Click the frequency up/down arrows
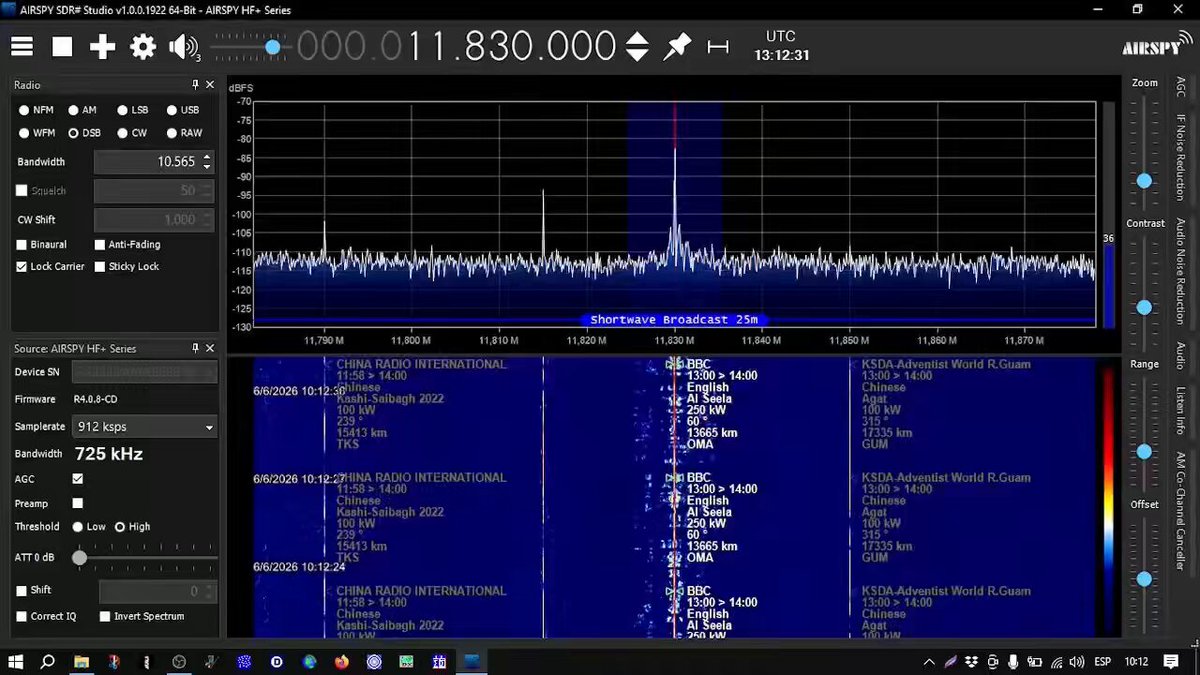The height and width of the screenshot is (675, 1200). 637,47
